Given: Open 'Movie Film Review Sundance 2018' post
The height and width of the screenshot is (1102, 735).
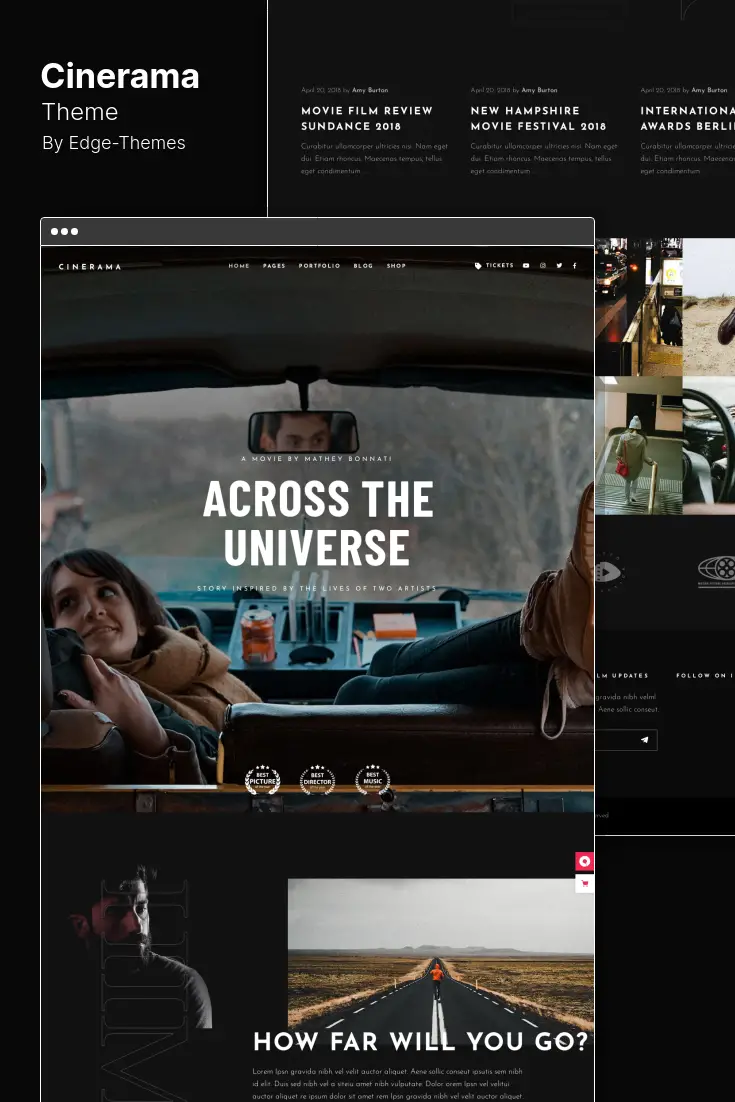Looking at the screenshot, I should [367, 118].
